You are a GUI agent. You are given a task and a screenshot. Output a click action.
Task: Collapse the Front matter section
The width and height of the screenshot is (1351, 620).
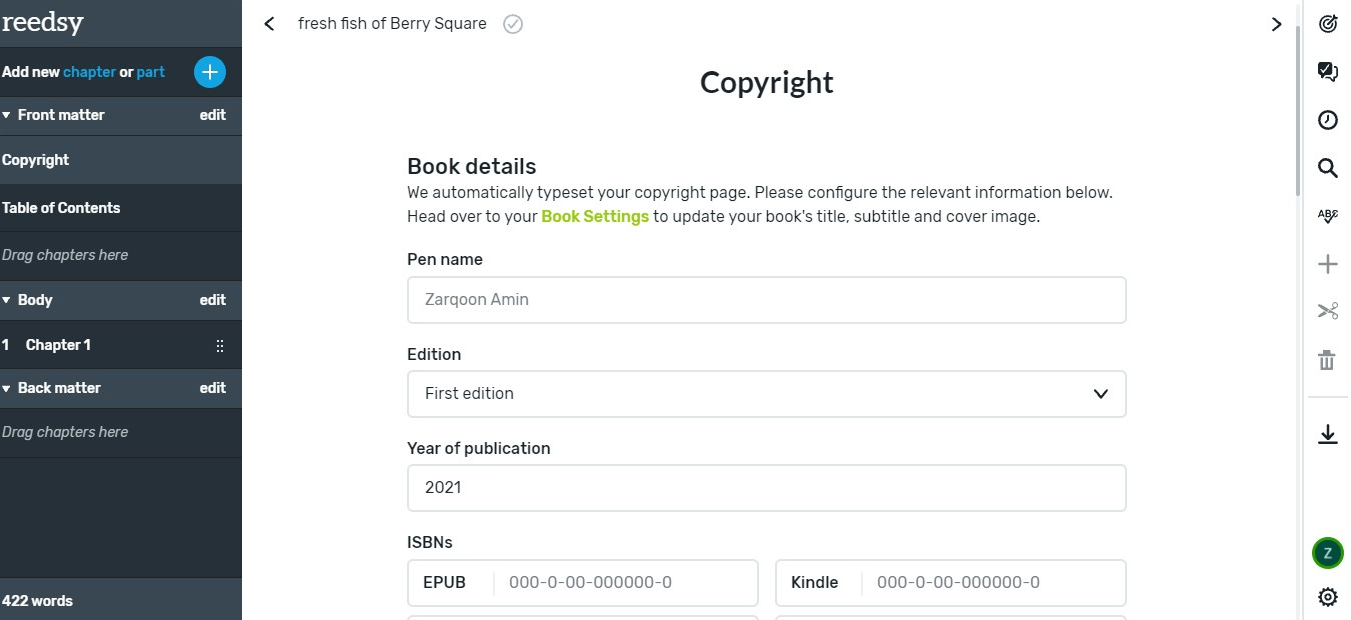(x=7, y=116)
